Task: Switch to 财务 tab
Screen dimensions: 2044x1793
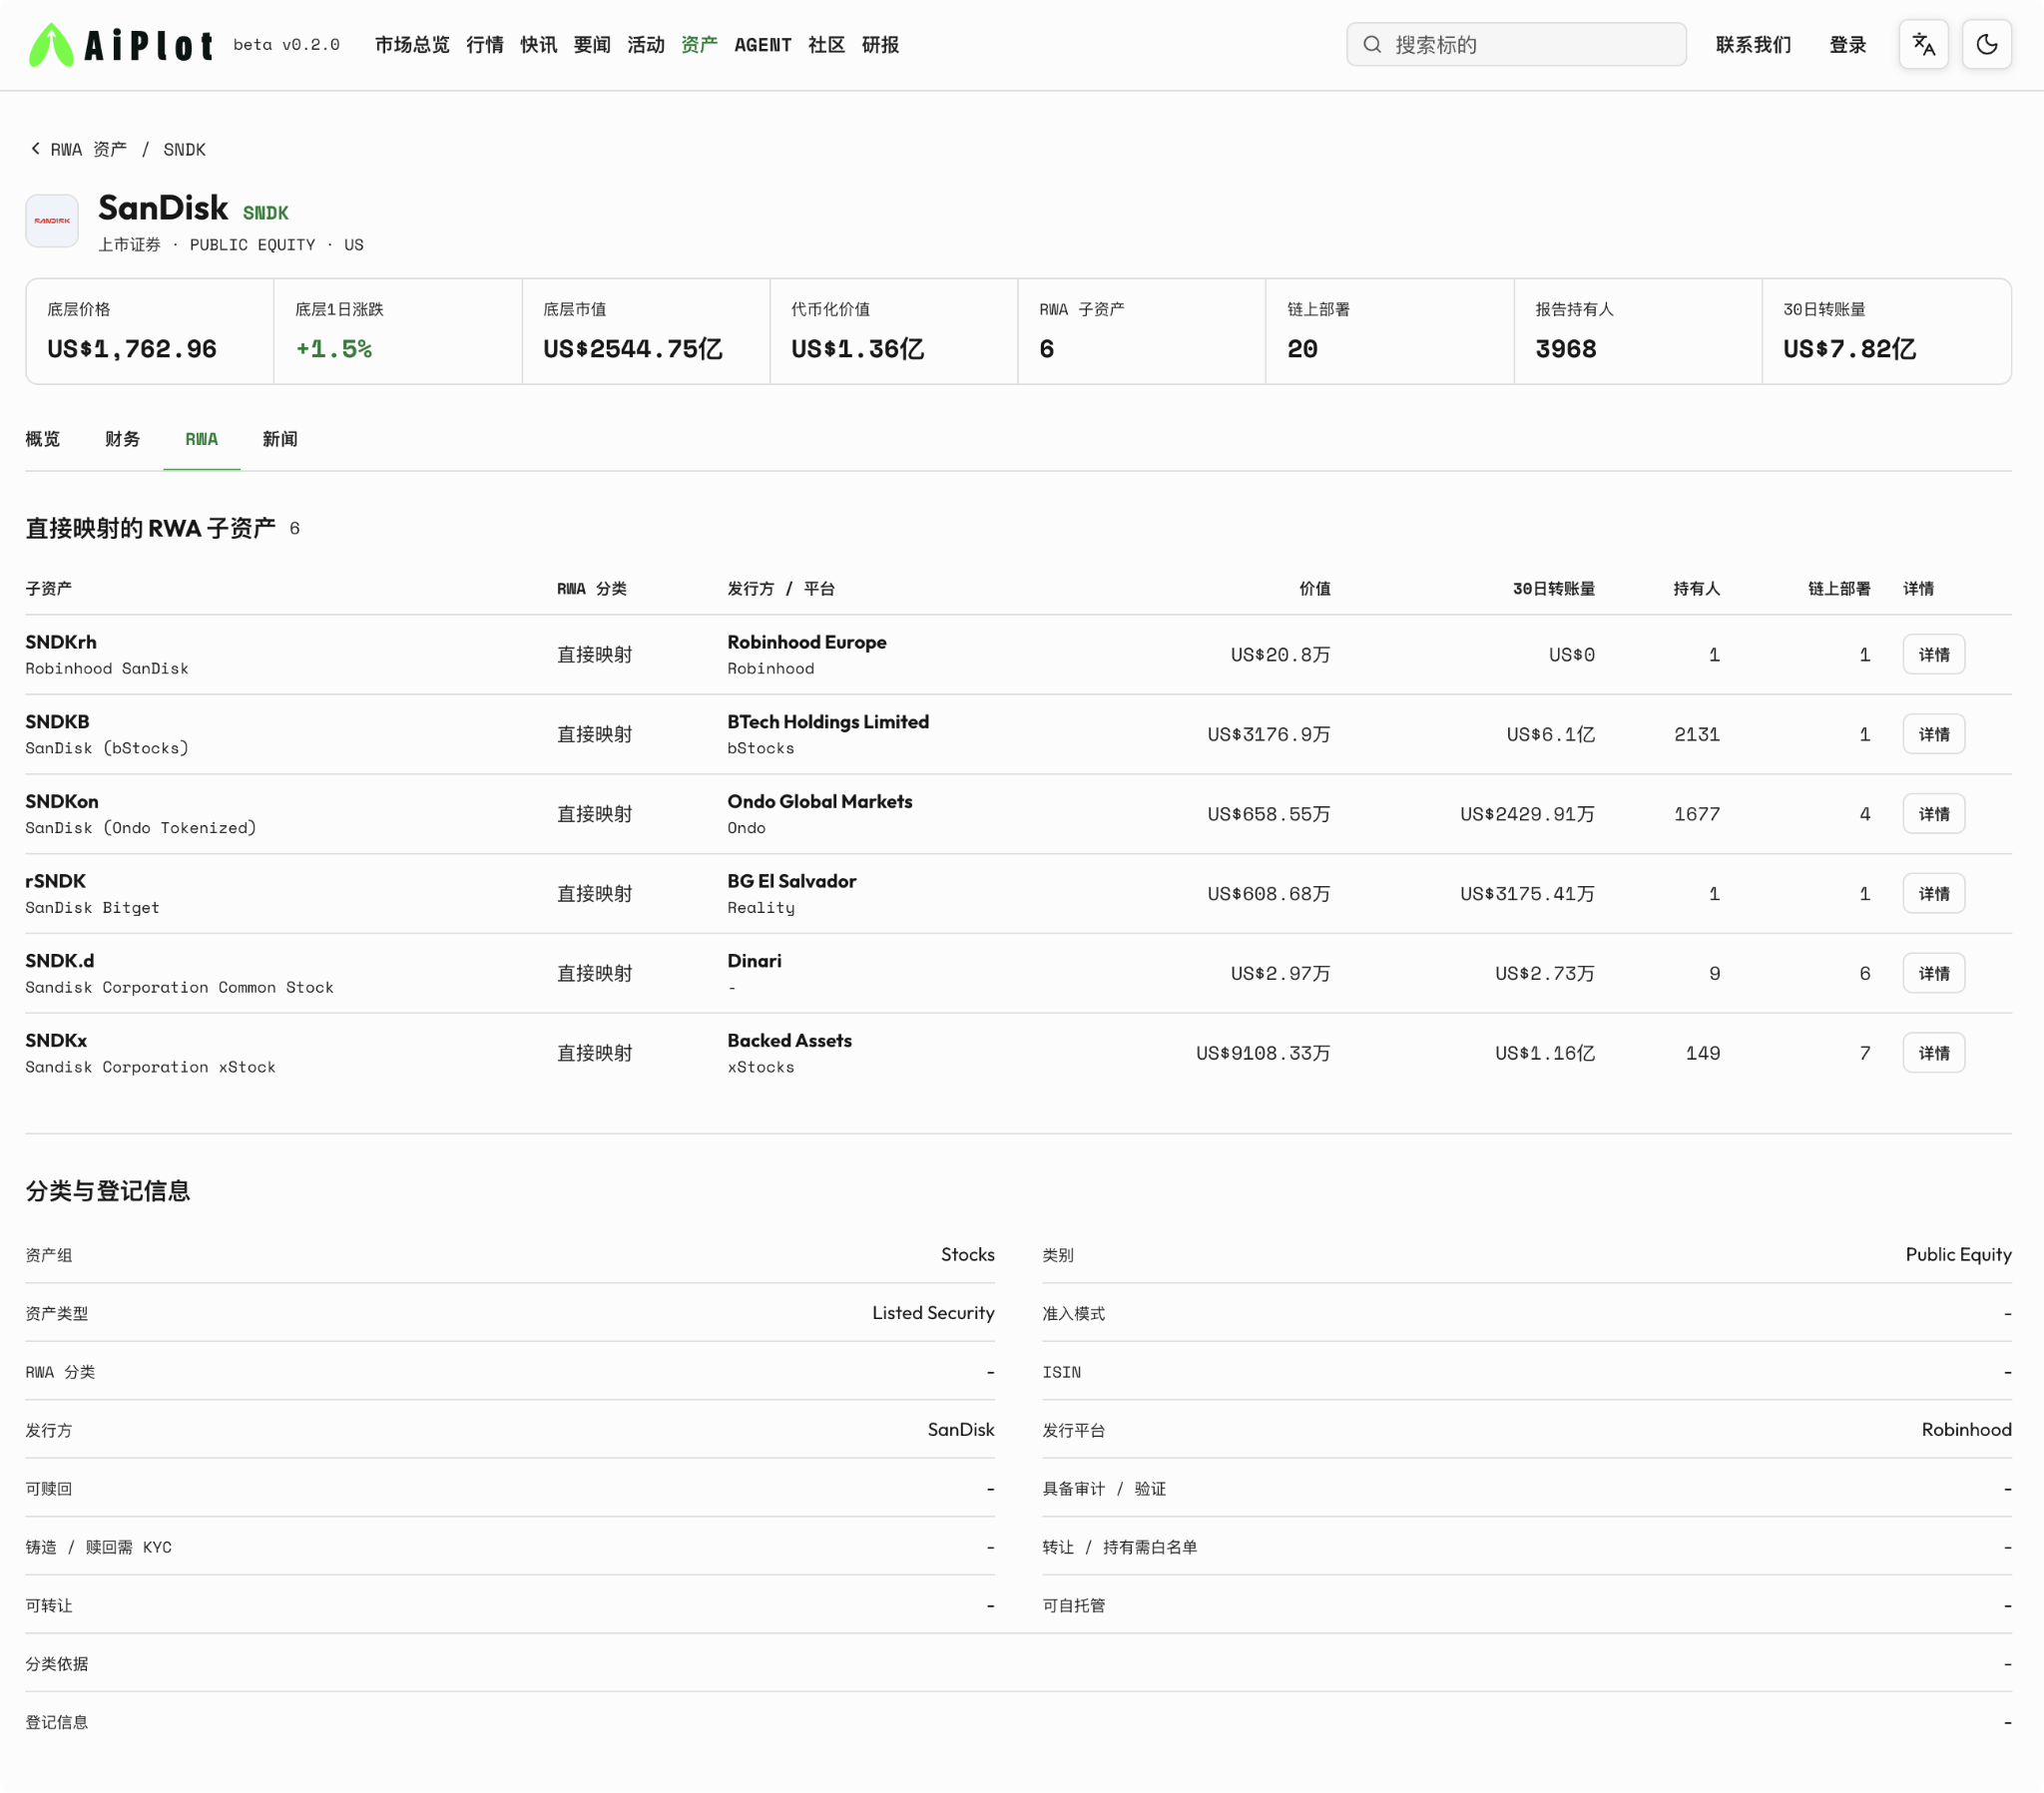Action: (x=122, y=439)
